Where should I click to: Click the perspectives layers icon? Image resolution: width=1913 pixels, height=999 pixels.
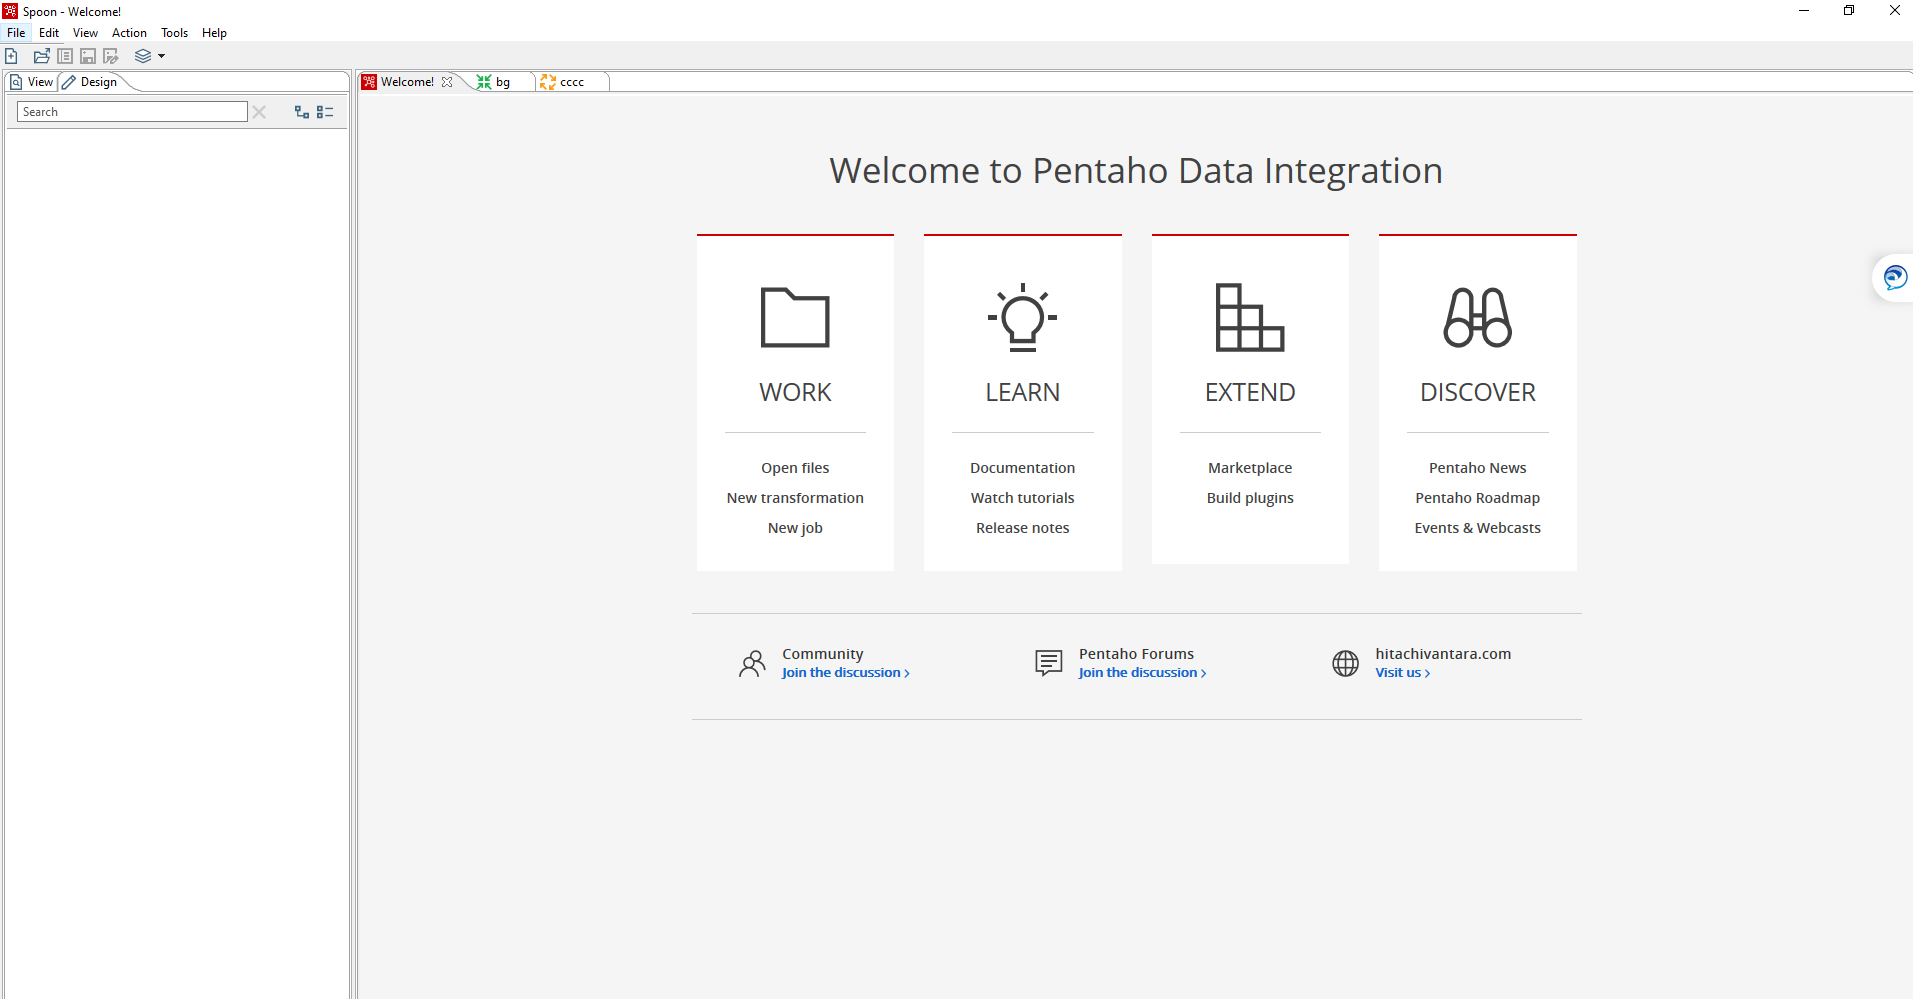click(x=143, y=56)
